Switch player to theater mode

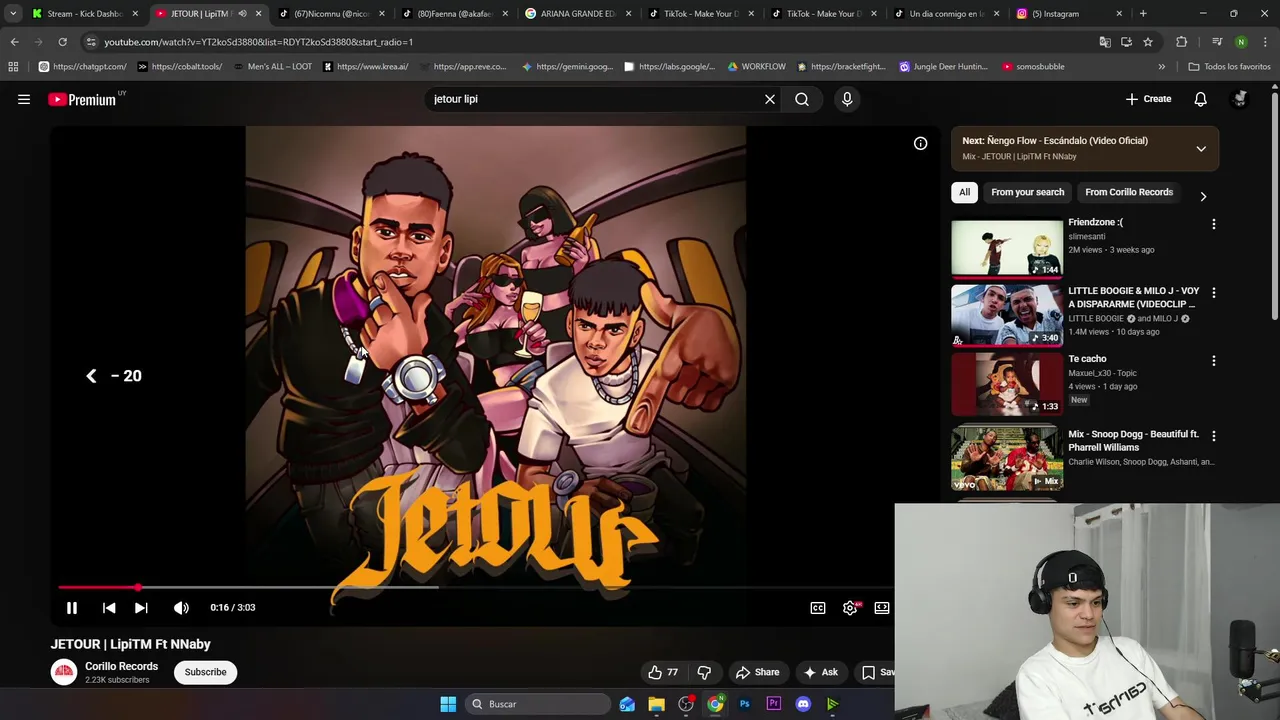click(882, 607)
